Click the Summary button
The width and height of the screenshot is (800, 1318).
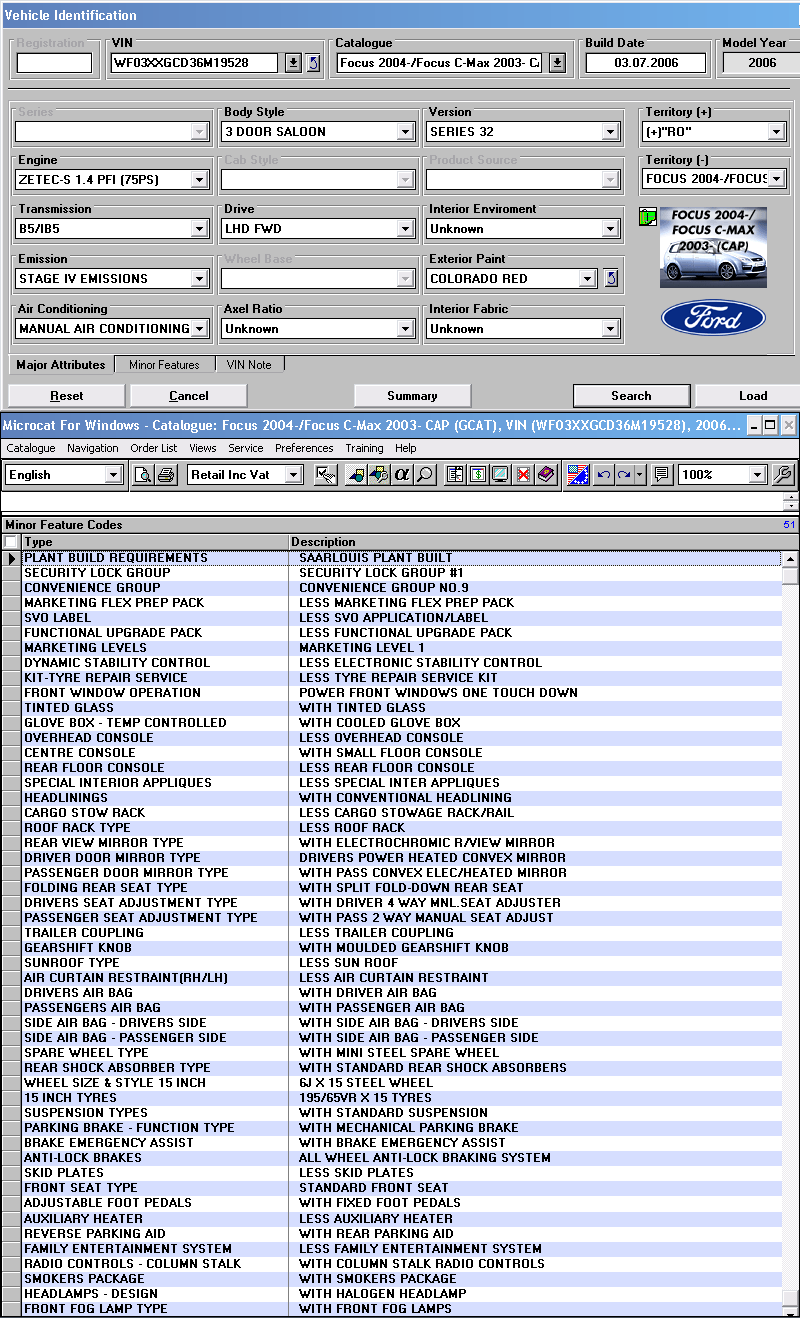[412, 396]
